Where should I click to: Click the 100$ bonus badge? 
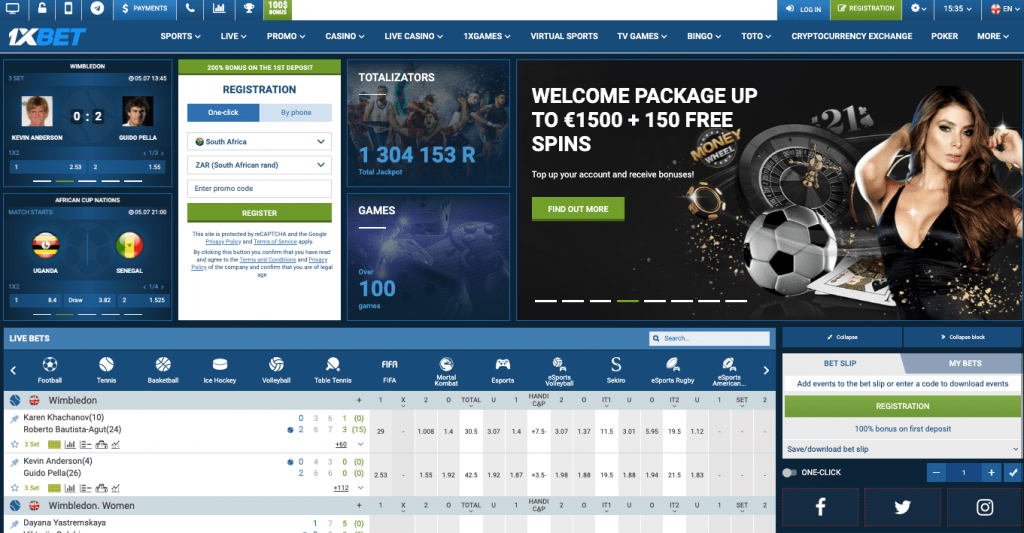278,8
